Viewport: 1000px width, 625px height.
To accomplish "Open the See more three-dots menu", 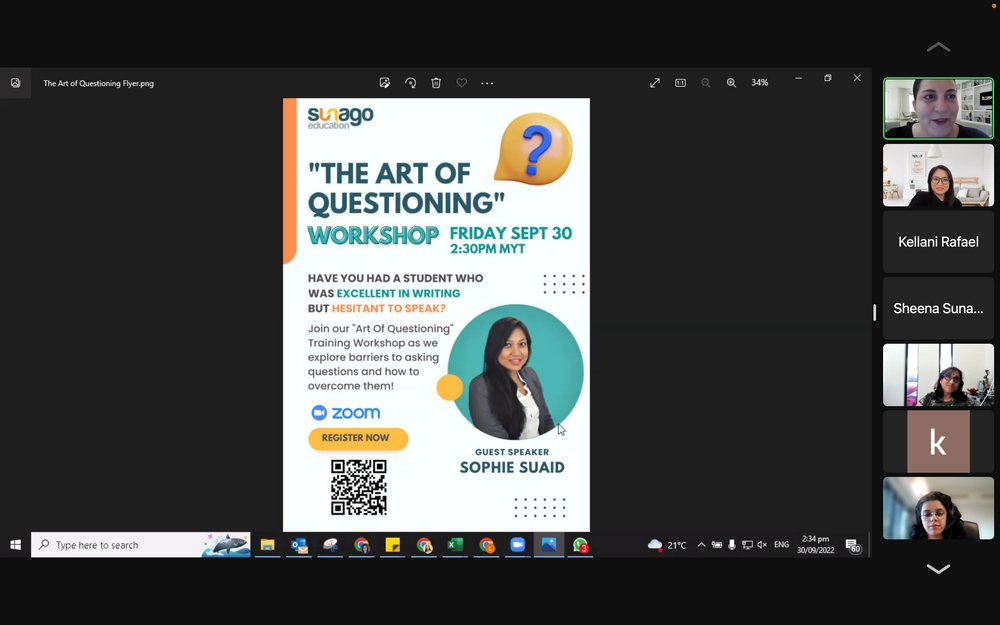I will (x=487, y=83).
